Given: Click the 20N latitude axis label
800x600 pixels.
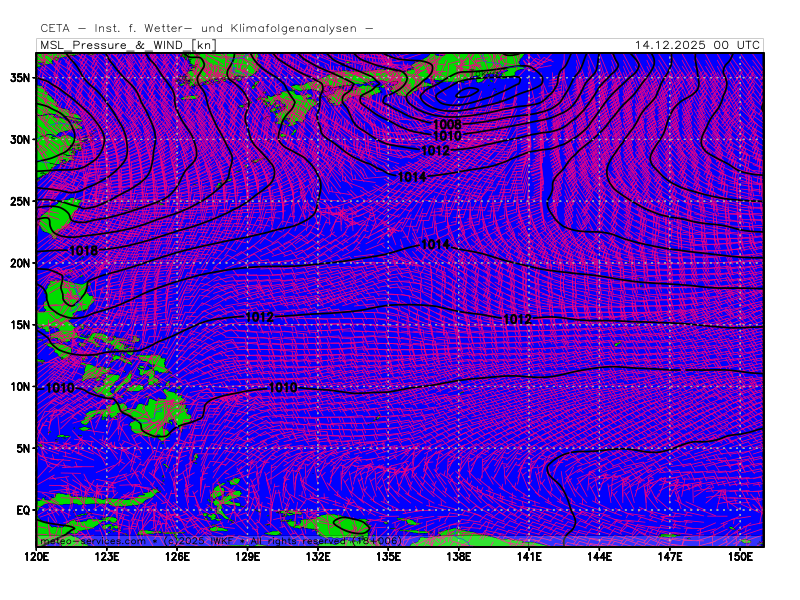Looking at the screenshot, I should point(20,263).
